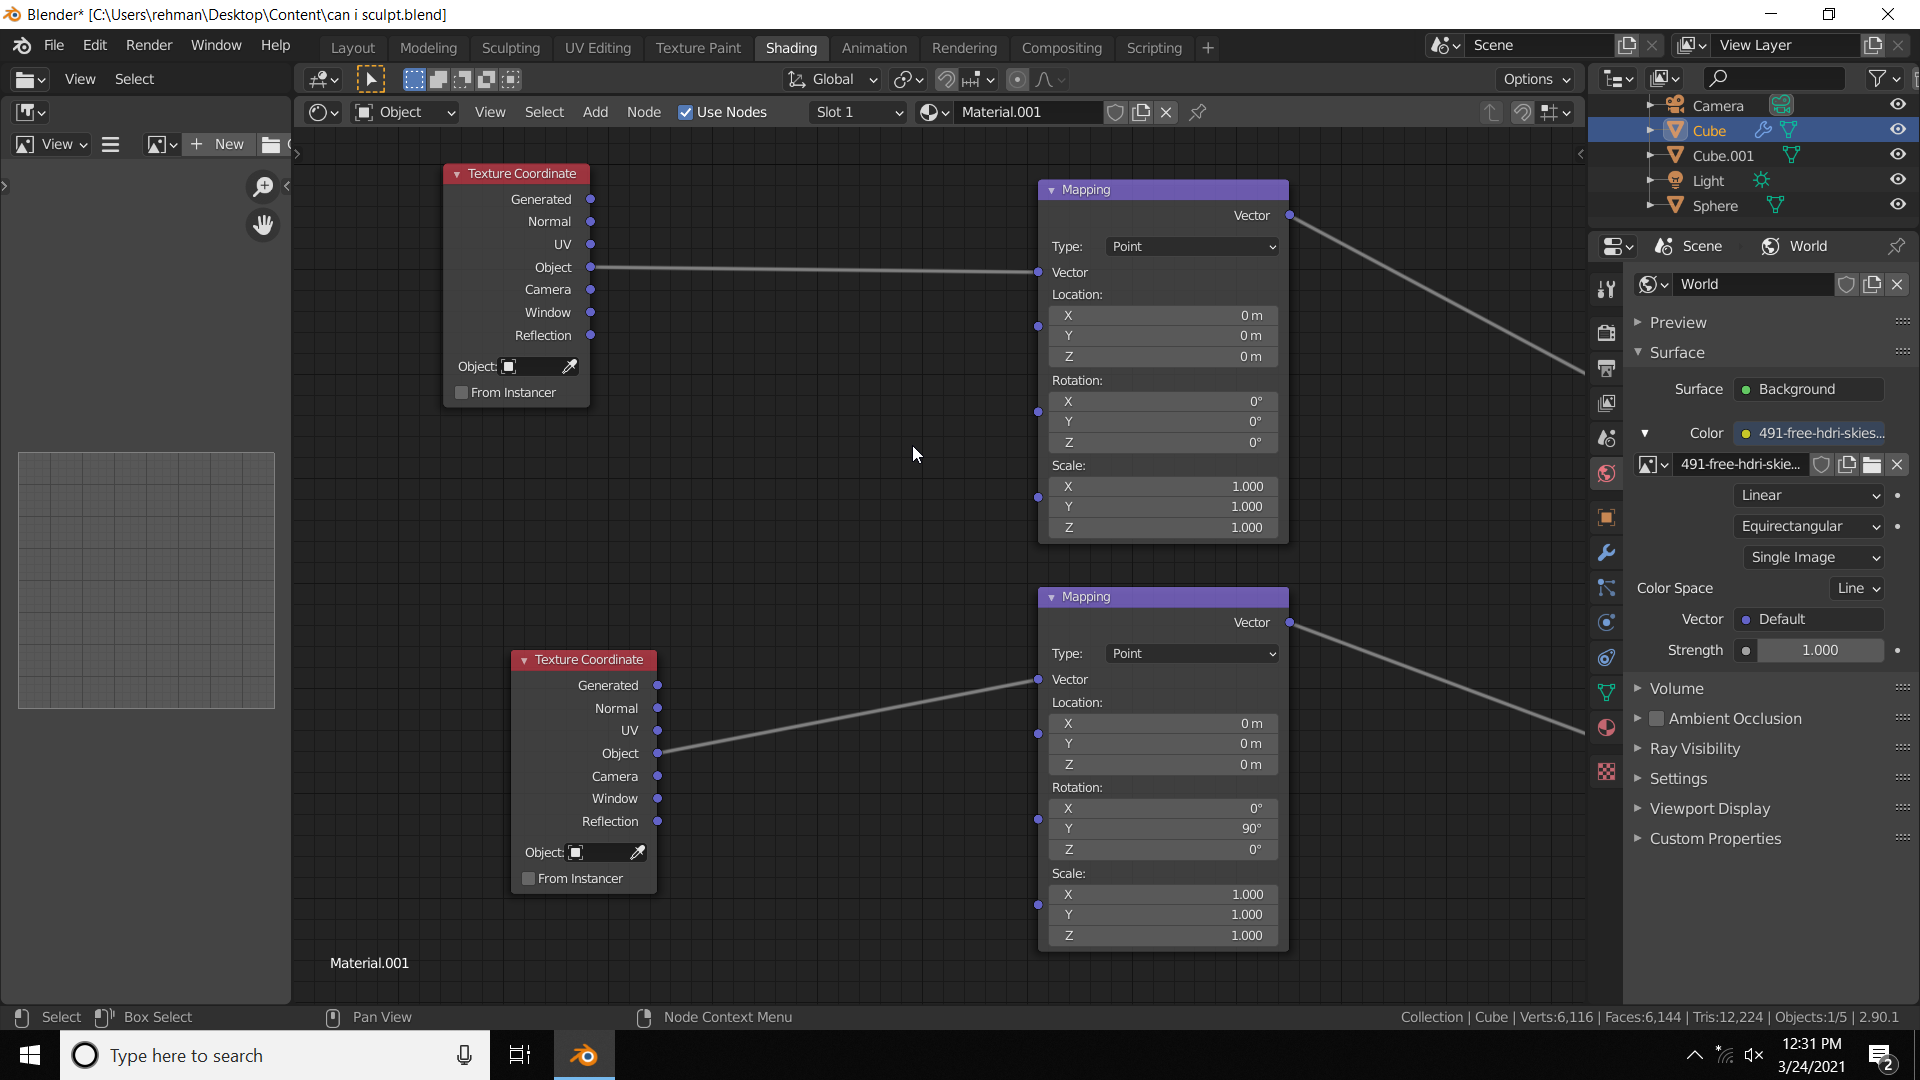
Task: Open the Modifier wrench properties tab
Action: [x=1606, y=552]
